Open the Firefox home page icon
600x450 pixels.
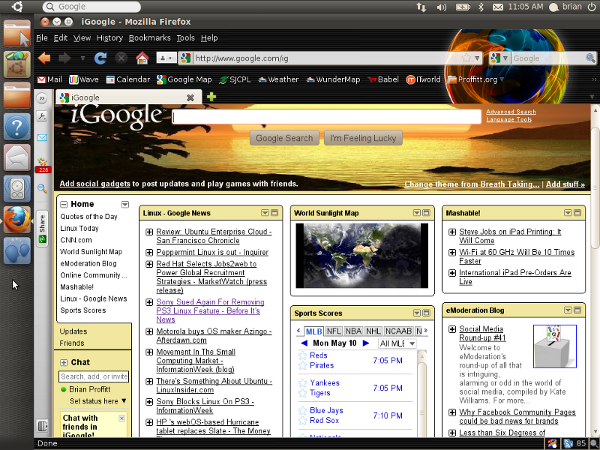click(x=142, y=58)
